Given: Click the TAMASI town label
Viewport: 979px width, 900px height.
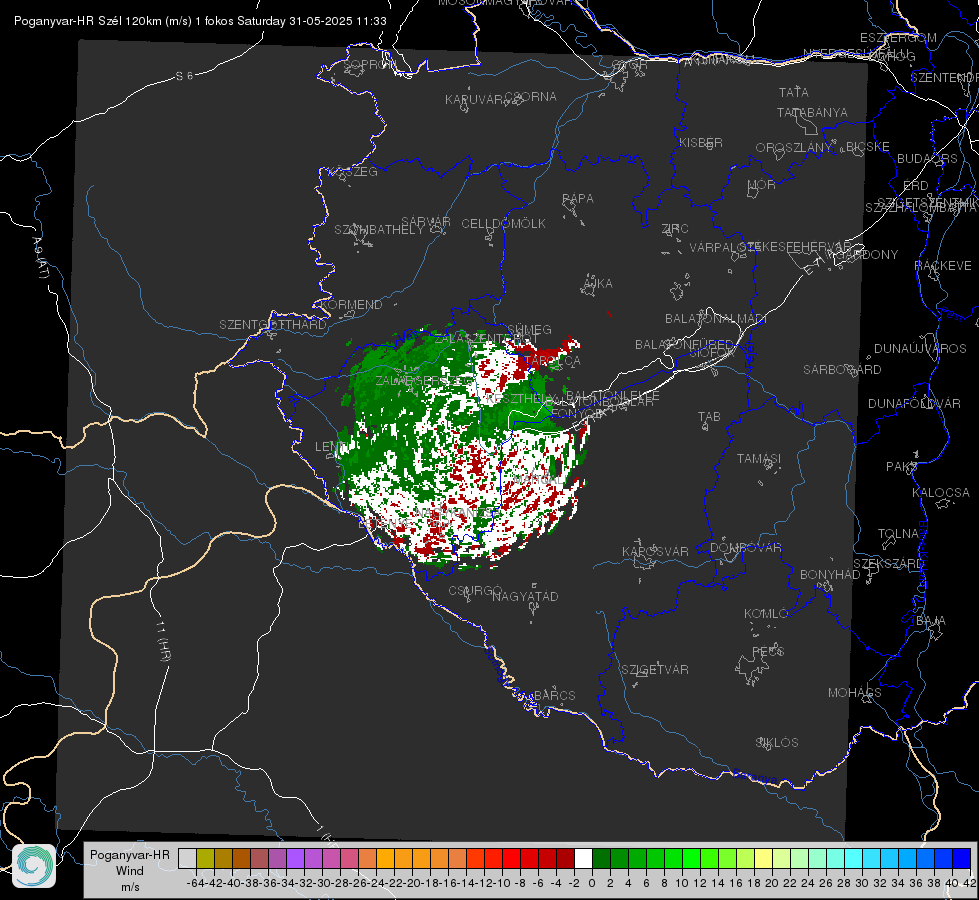Looking at the screenshot, I should (759, 458).
